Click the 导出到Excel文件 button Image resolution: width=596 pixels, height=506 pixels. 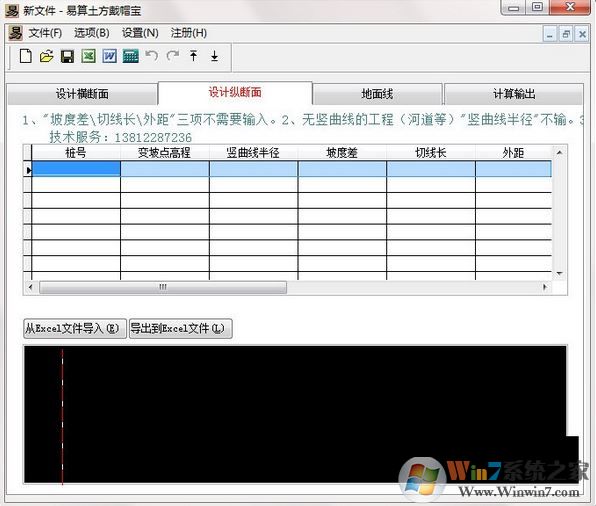pyautogui.click(x=180, y=328)
